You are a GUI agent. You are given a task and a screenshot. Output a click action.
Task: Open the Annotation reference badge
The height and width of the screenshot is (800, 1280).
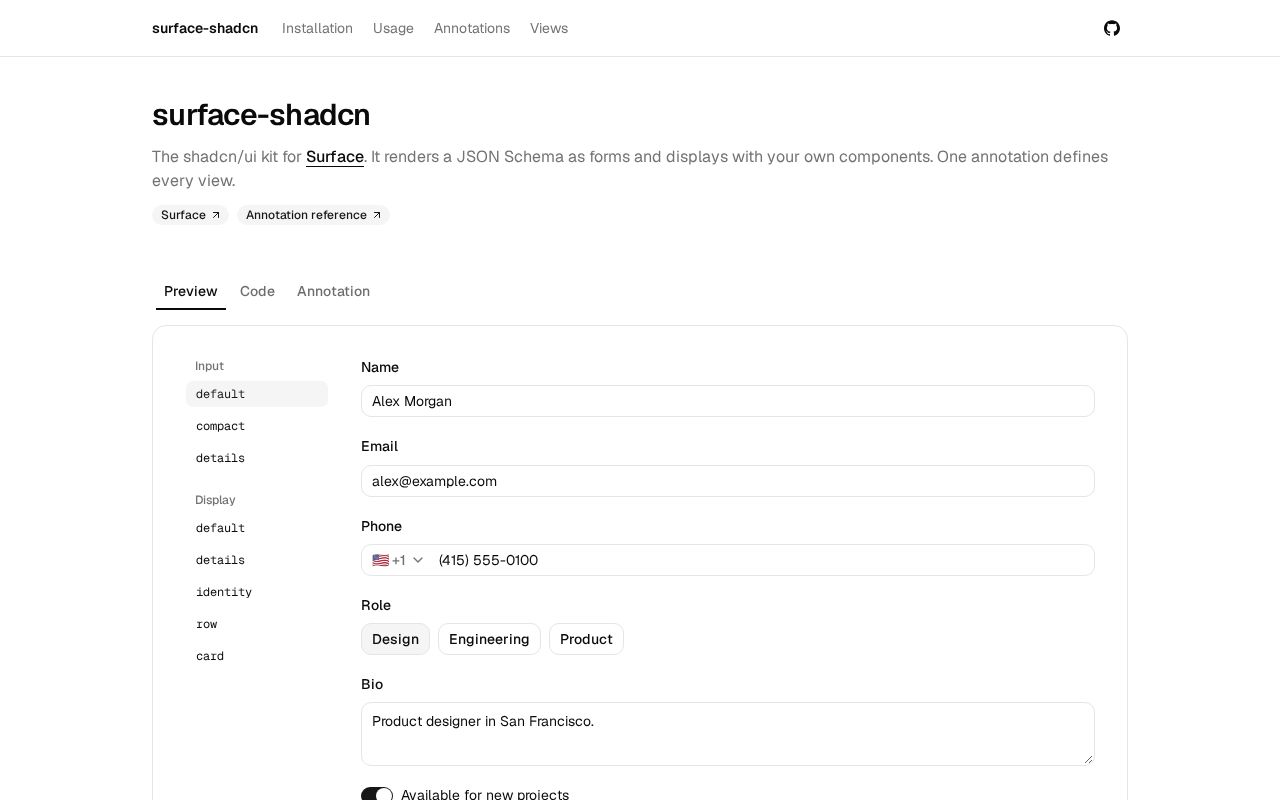pyautogui.click(x=313, y=215)
